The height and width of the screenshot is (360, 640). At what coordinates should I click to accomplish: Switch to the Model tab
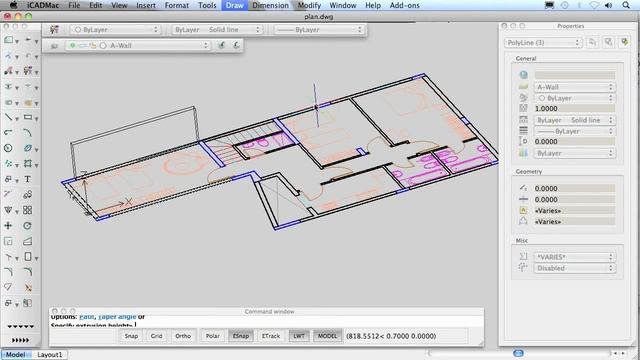16,355
